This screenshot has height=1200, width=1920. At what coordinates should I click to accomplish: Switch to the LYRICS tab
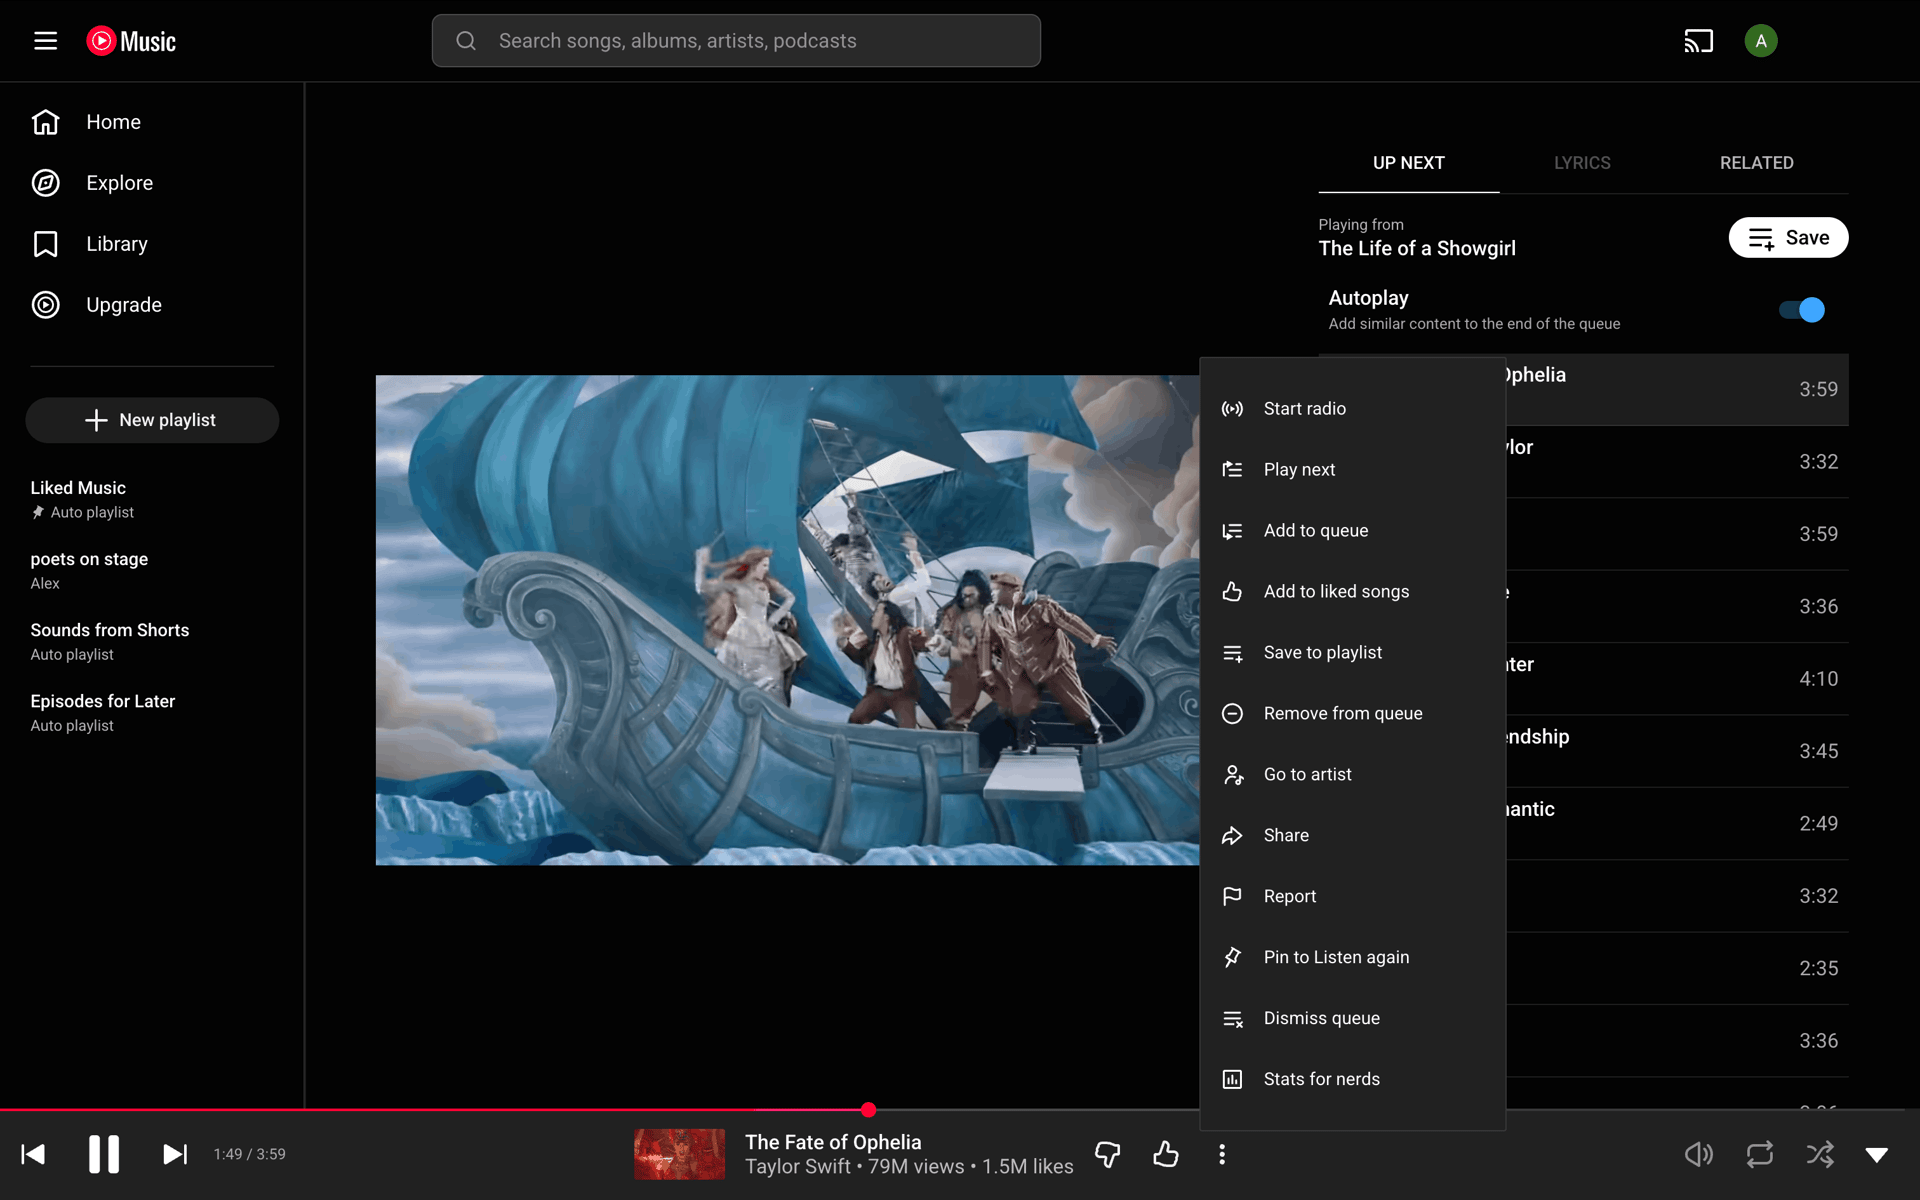1582,163
